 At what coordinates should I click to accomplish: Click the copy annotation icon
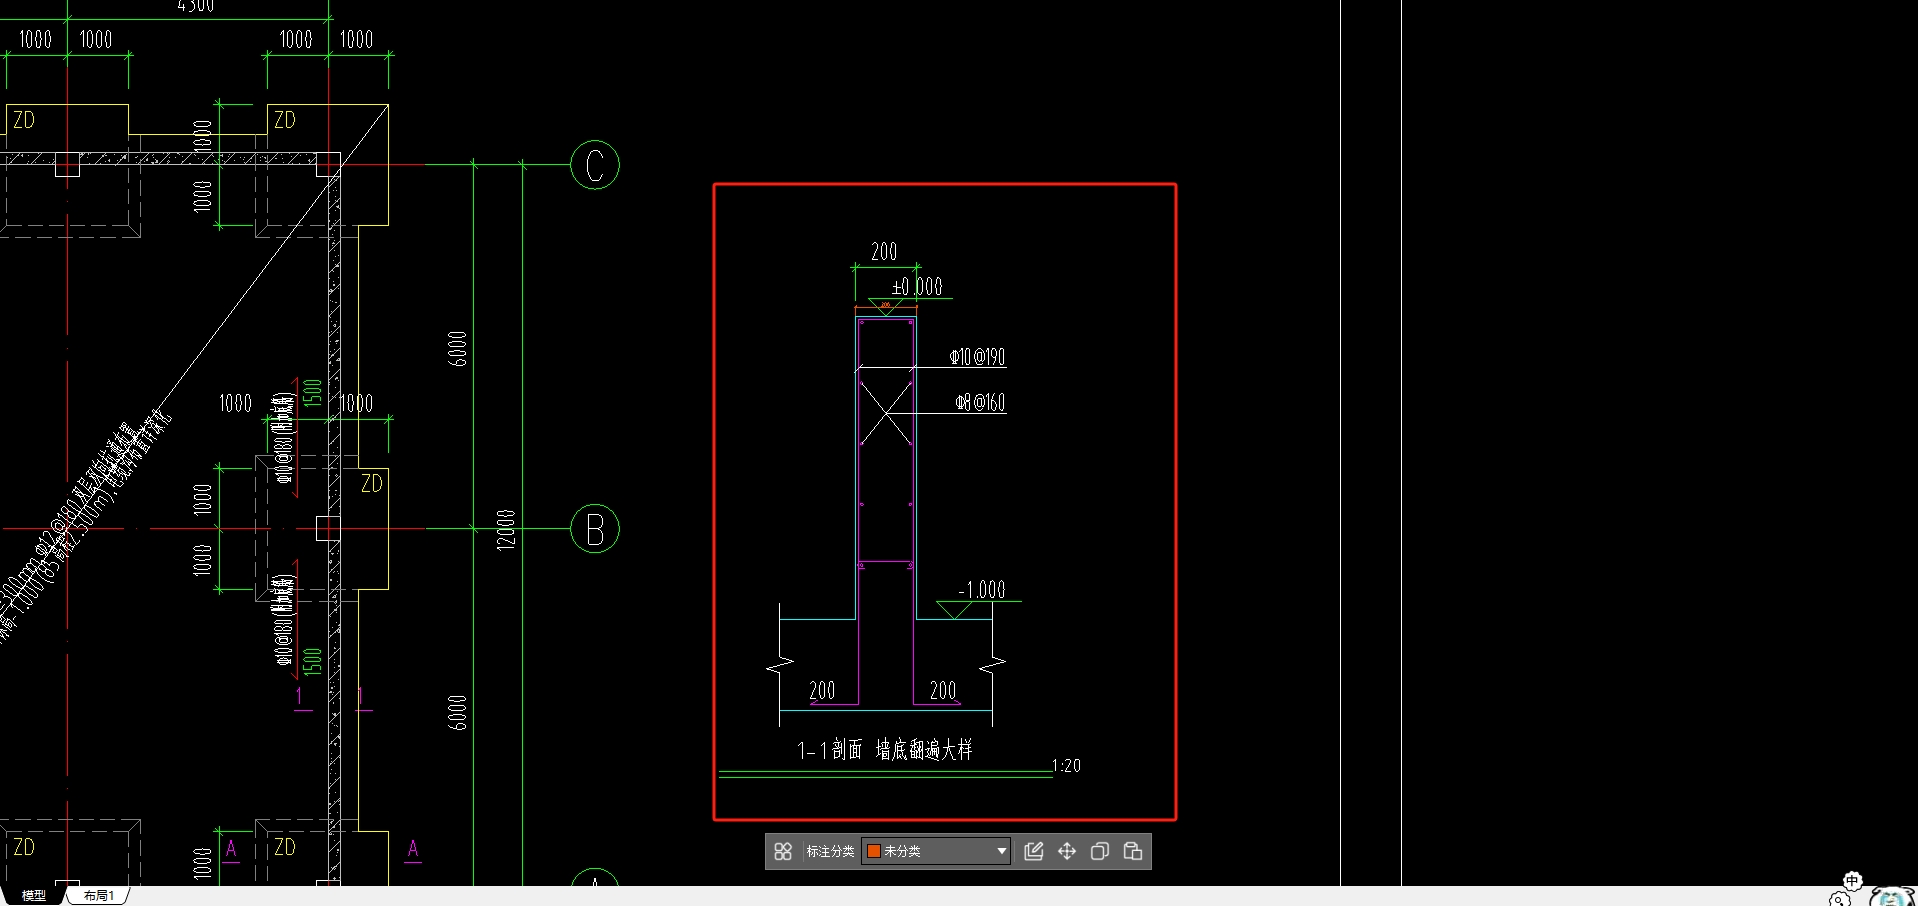[1100, 851]
